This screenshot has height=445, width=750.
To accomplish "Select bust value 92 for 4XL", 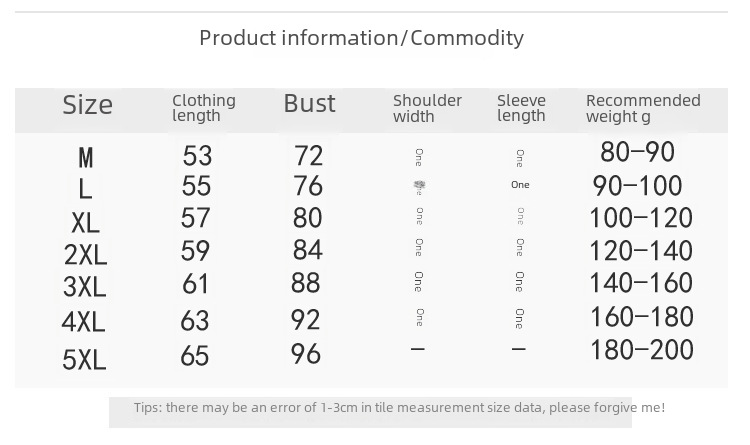I will pyautogui.click(x=305, y=320).
